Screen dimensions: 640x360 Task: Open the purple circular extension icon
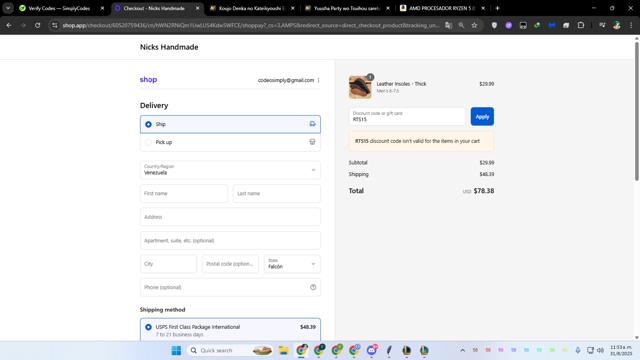click(509, 25)
